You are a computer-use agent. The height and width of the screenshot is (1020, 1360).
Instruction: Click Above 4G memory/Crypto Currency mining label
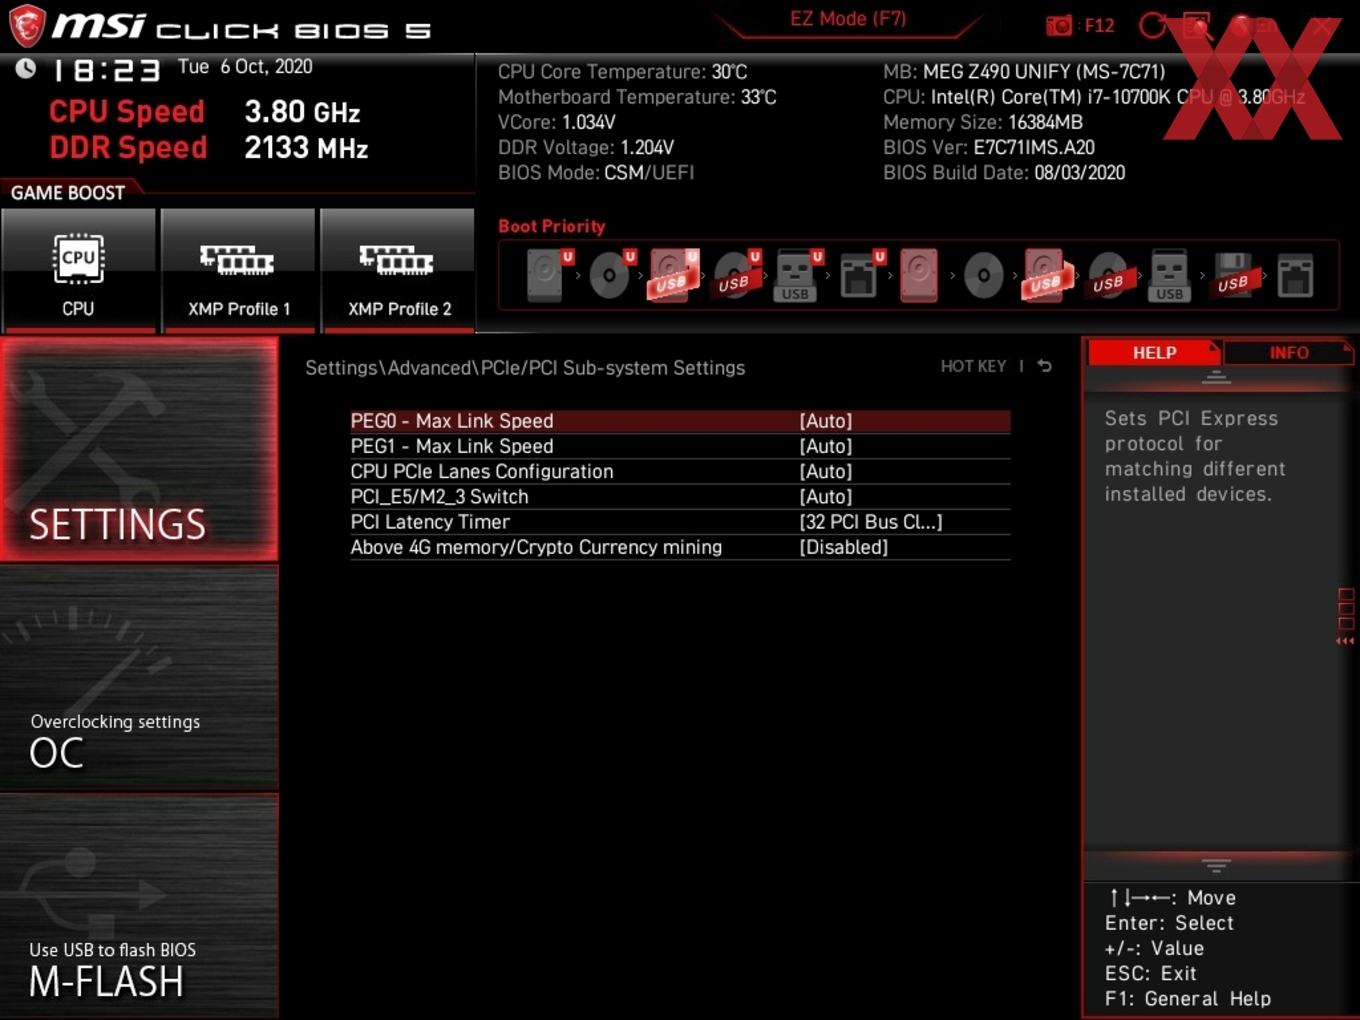point(536,547)
